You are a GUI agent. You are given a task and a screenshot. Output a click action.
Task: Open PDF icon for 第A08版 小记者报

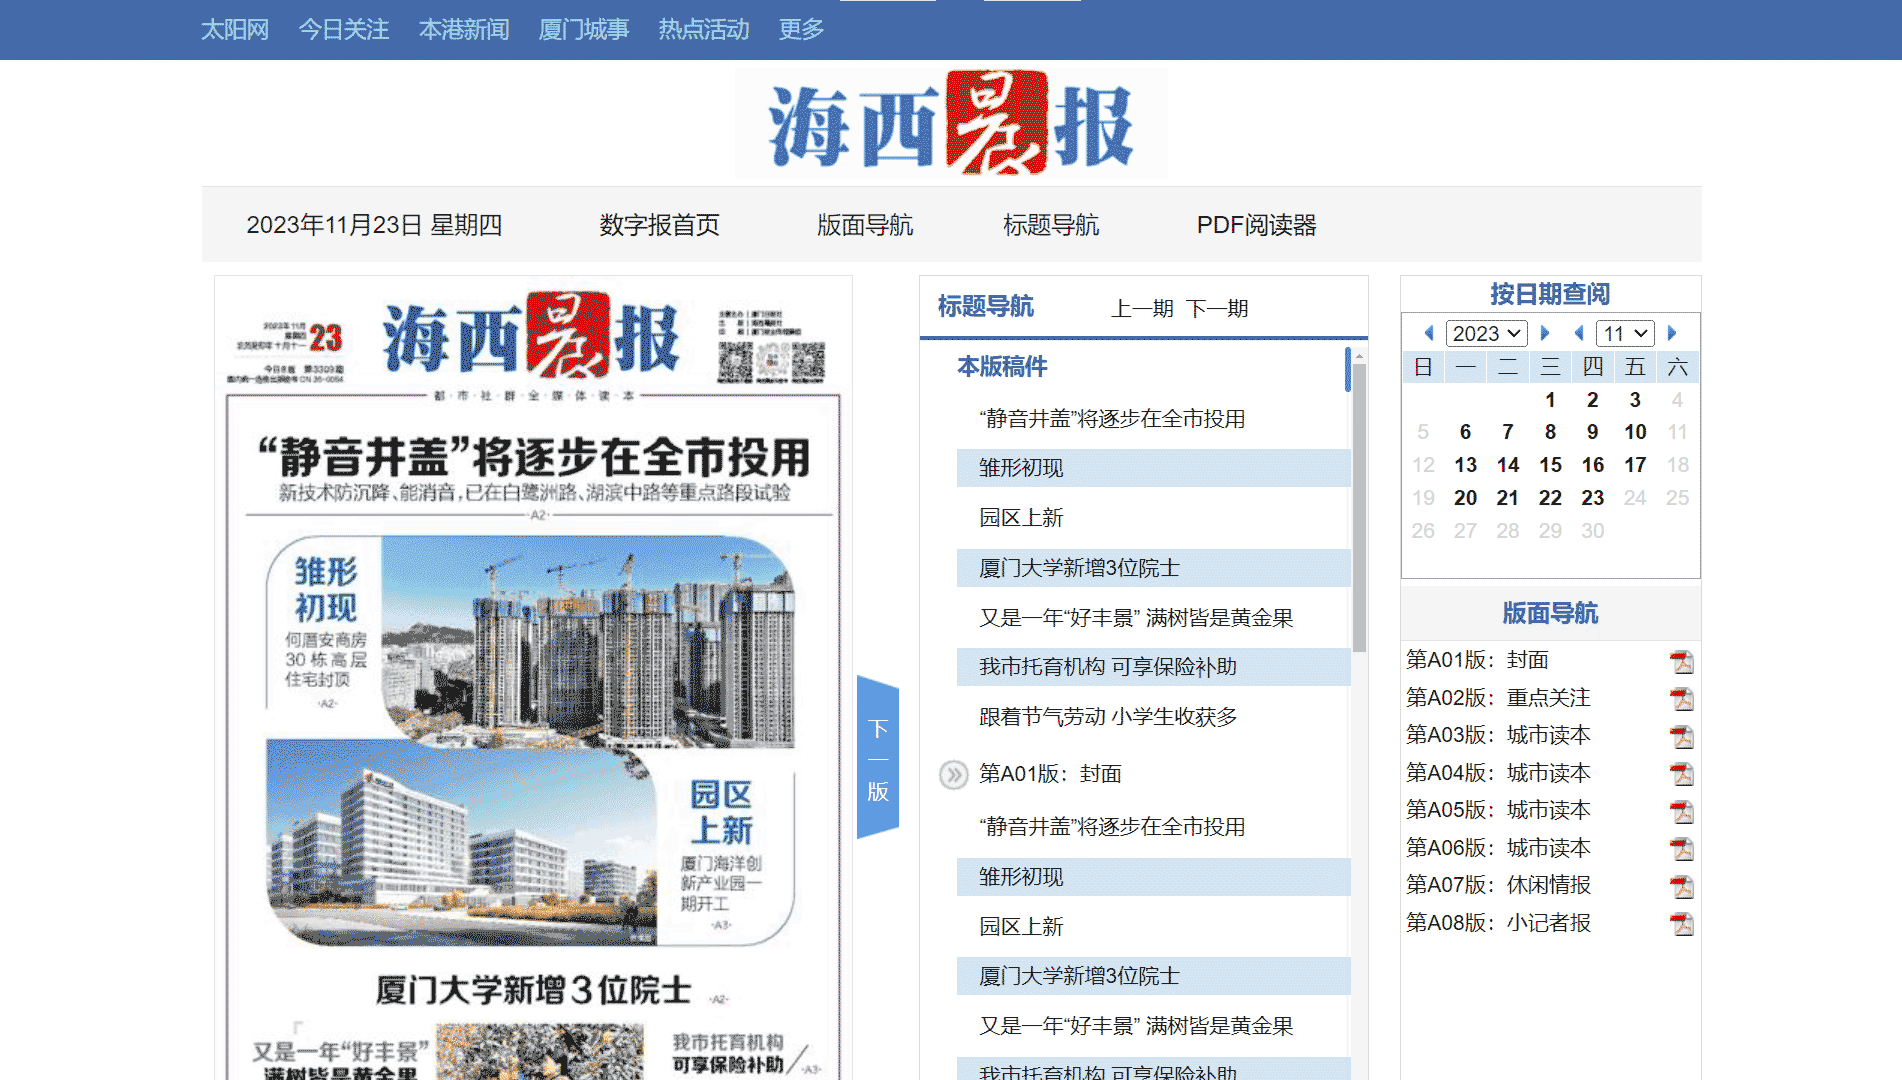click(x=1681, y=924)
